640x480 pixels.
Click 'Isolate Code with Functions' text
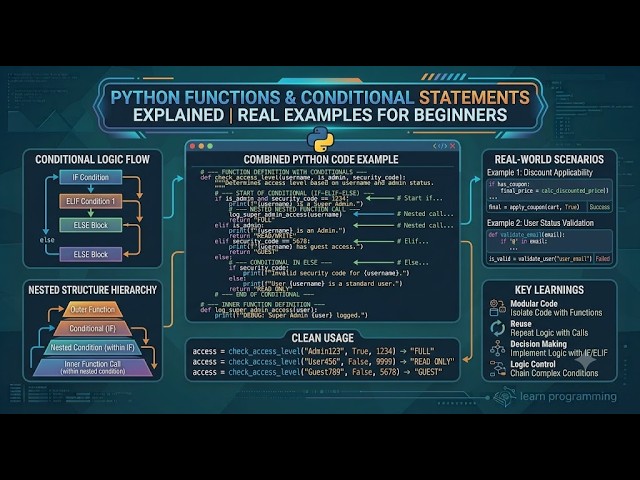(x=556, y=313)
